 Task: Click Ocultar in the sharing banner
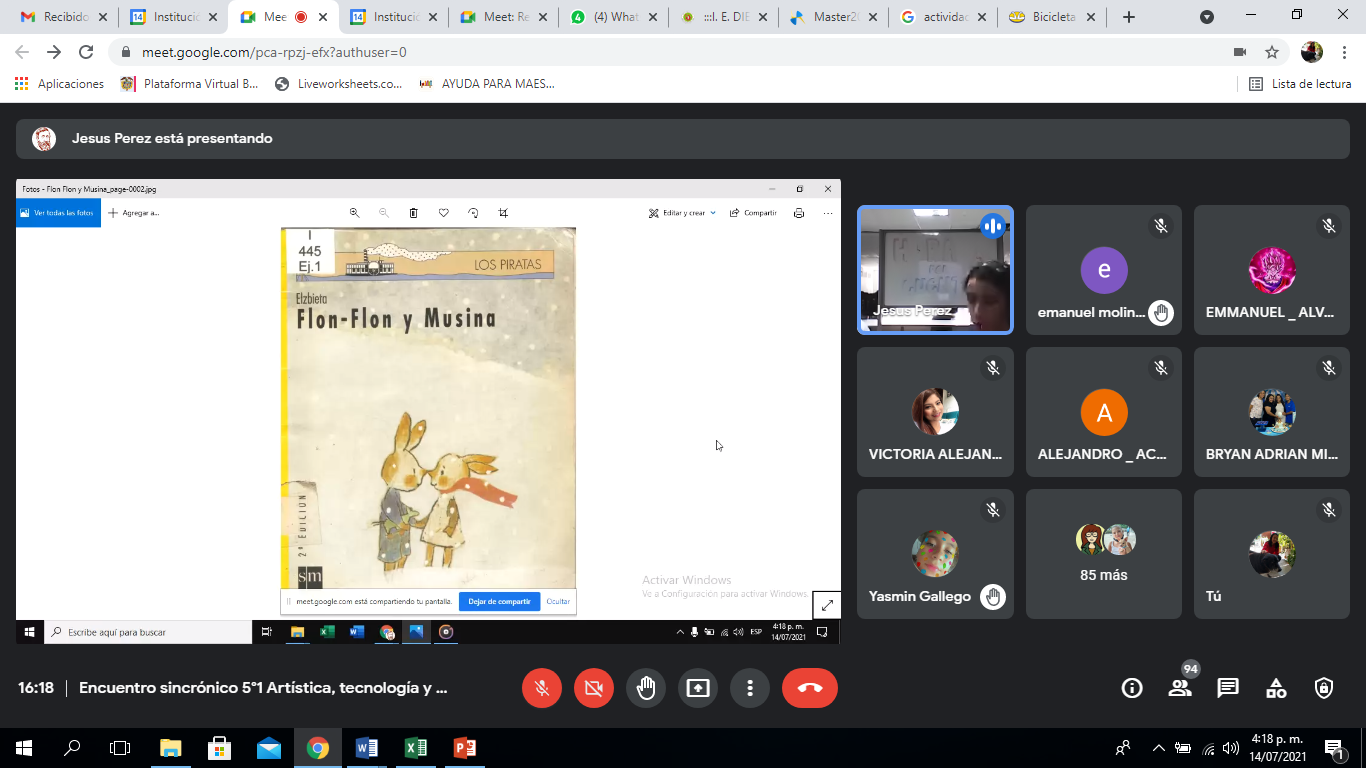coord(558,601)
